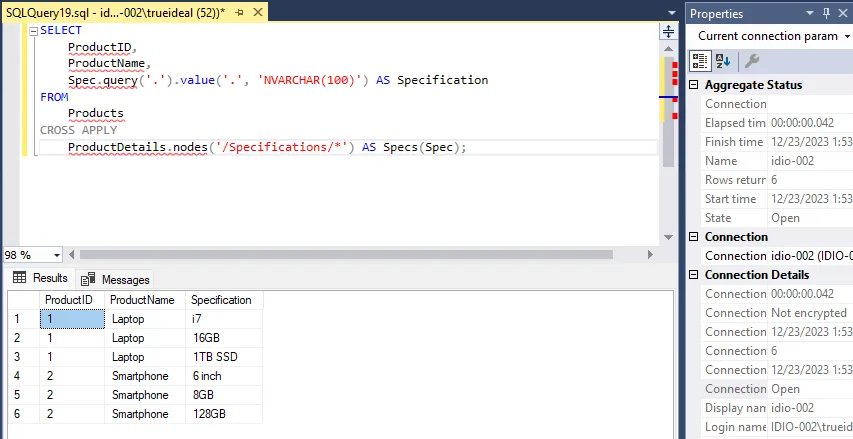Viewport: 853px width, 439px height.
Task: Collapse the Connection Details section
Action: click(x=695, y=275)
